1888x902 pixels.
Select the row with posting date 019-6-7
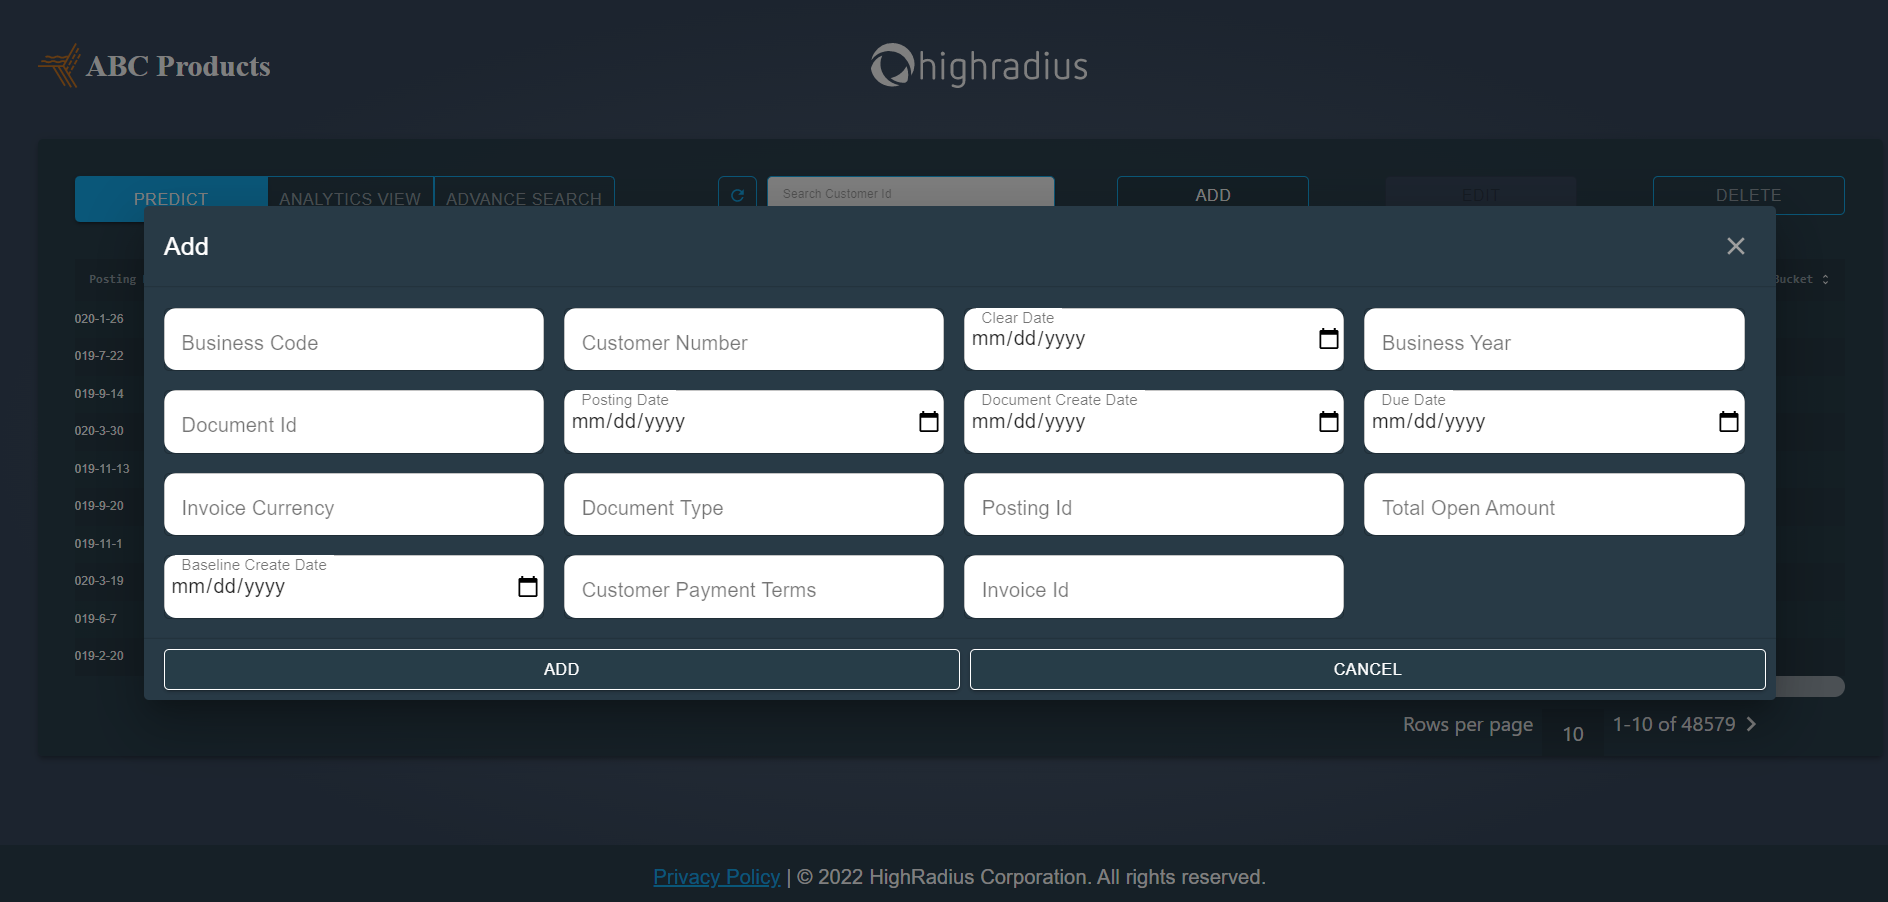(95, 618)
